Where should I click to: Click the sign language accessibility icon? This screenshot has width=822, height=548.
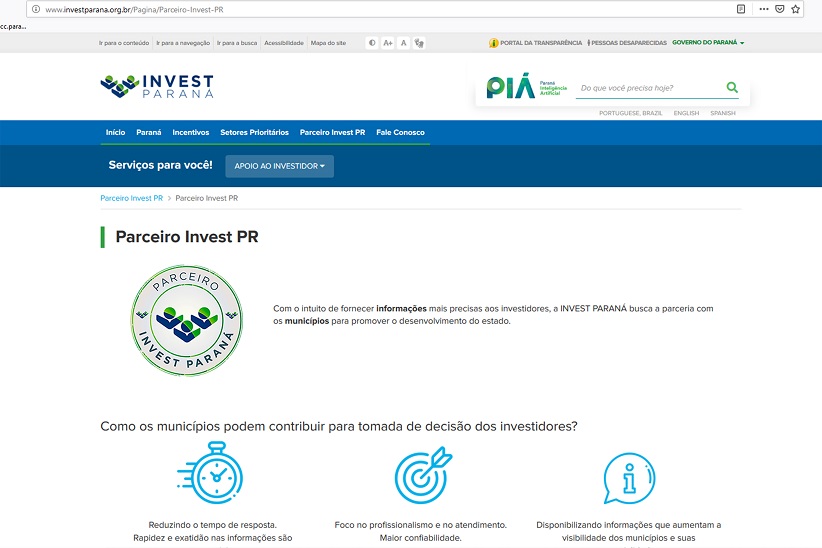[419, 43]
